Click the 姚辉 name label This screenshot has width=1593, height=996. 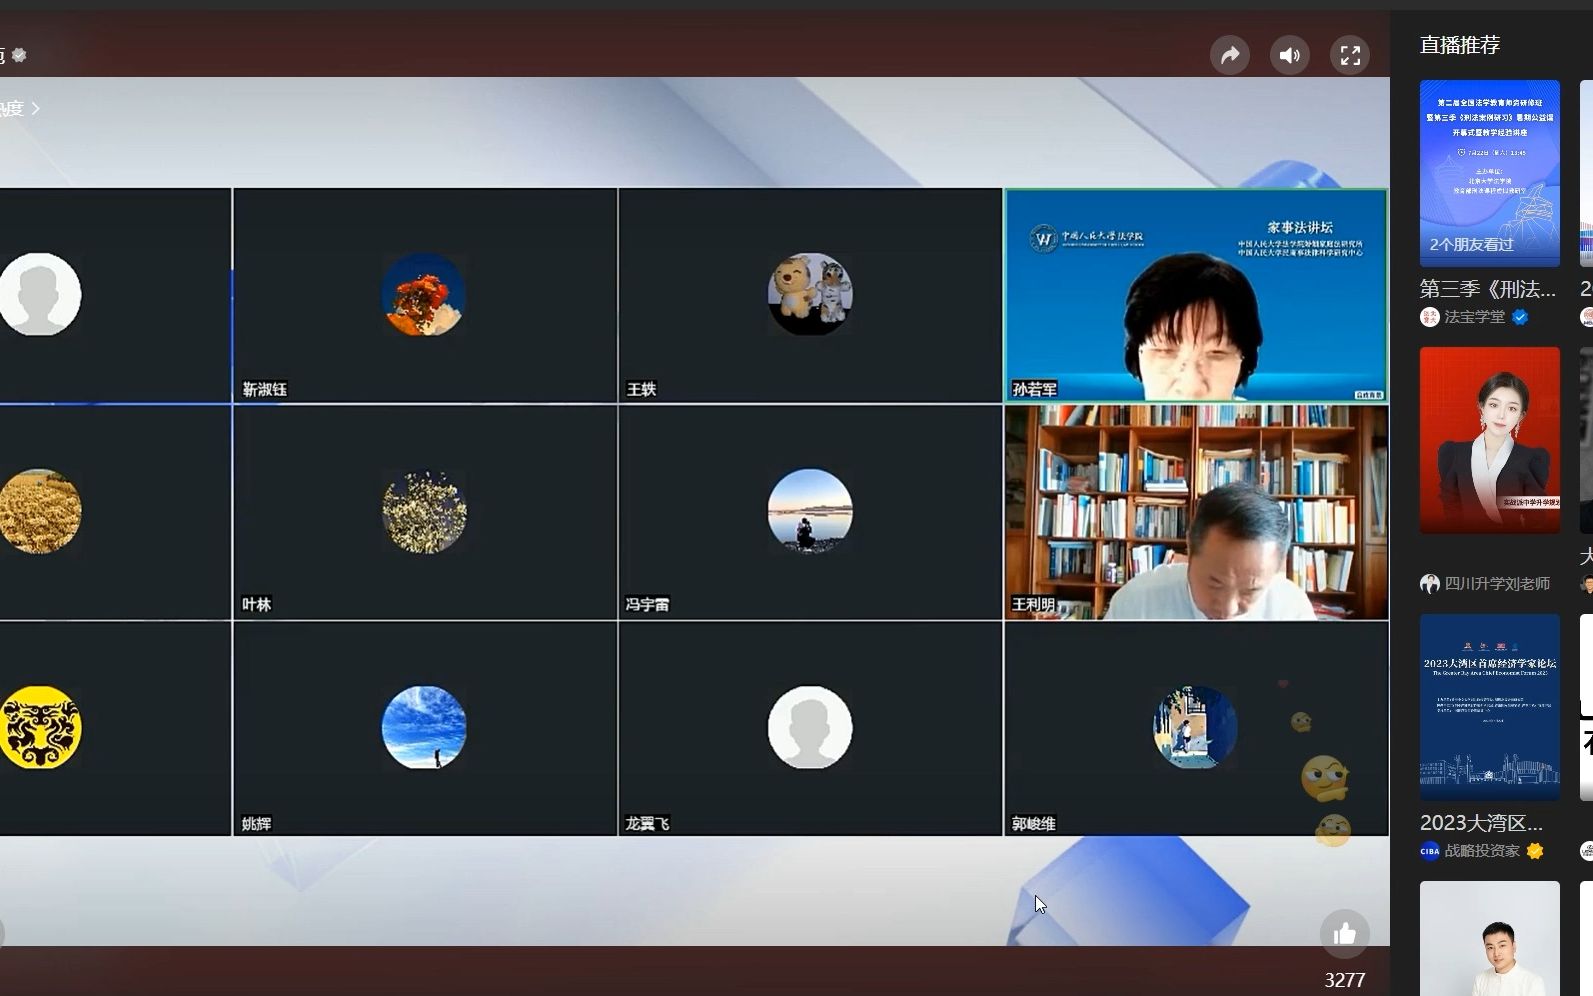(256, 823)
